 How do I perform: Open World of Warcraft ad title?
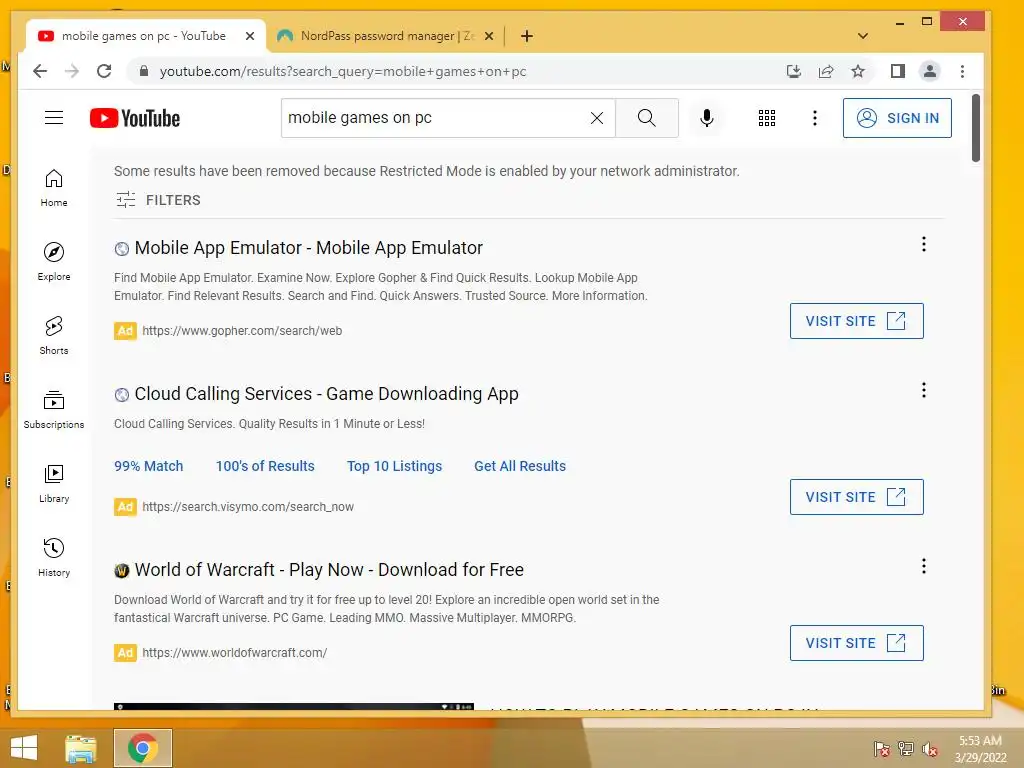(x=329, y=570)
